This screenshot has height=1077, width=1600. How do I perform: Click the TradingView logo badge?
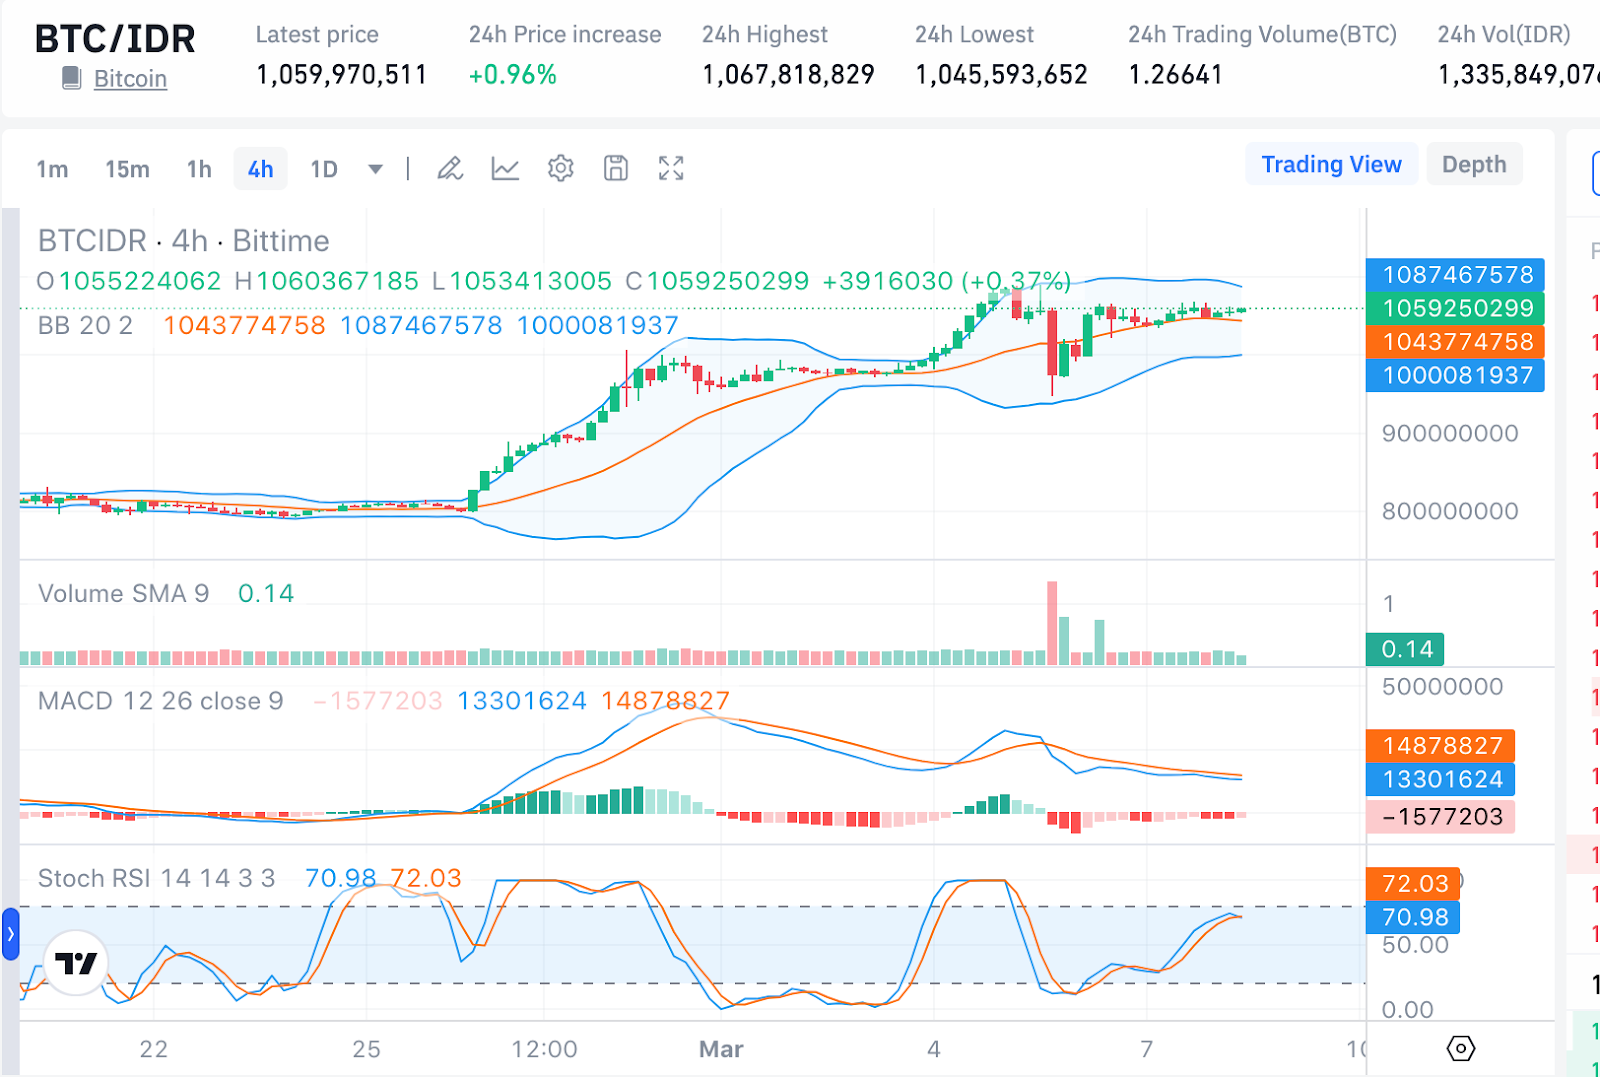(76, 963)
